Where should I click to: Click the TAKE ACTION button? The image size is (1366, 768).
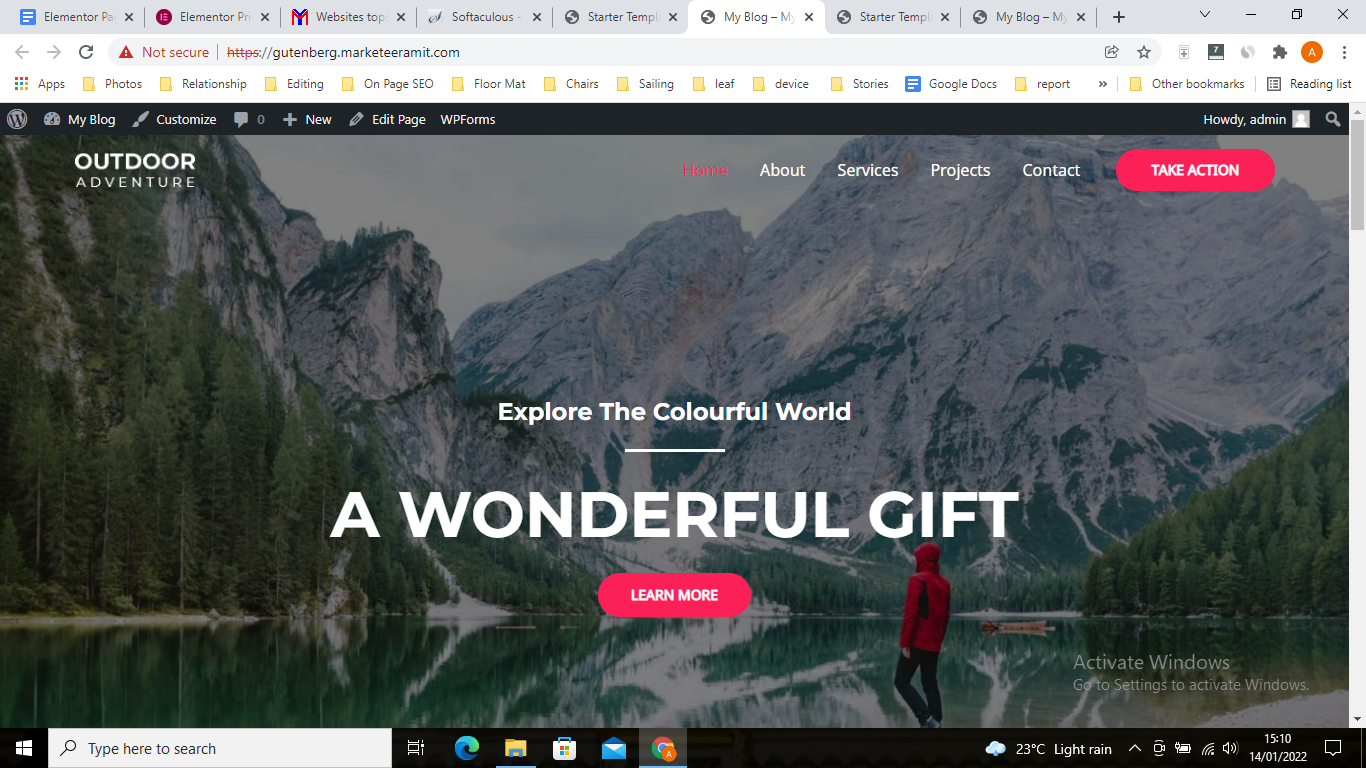[x=1195, y=170]
